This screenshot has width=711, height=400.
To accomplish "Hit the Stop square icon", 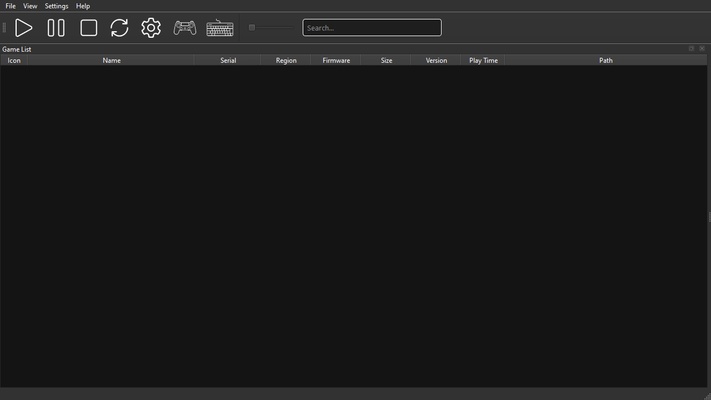I will (89, 28).
